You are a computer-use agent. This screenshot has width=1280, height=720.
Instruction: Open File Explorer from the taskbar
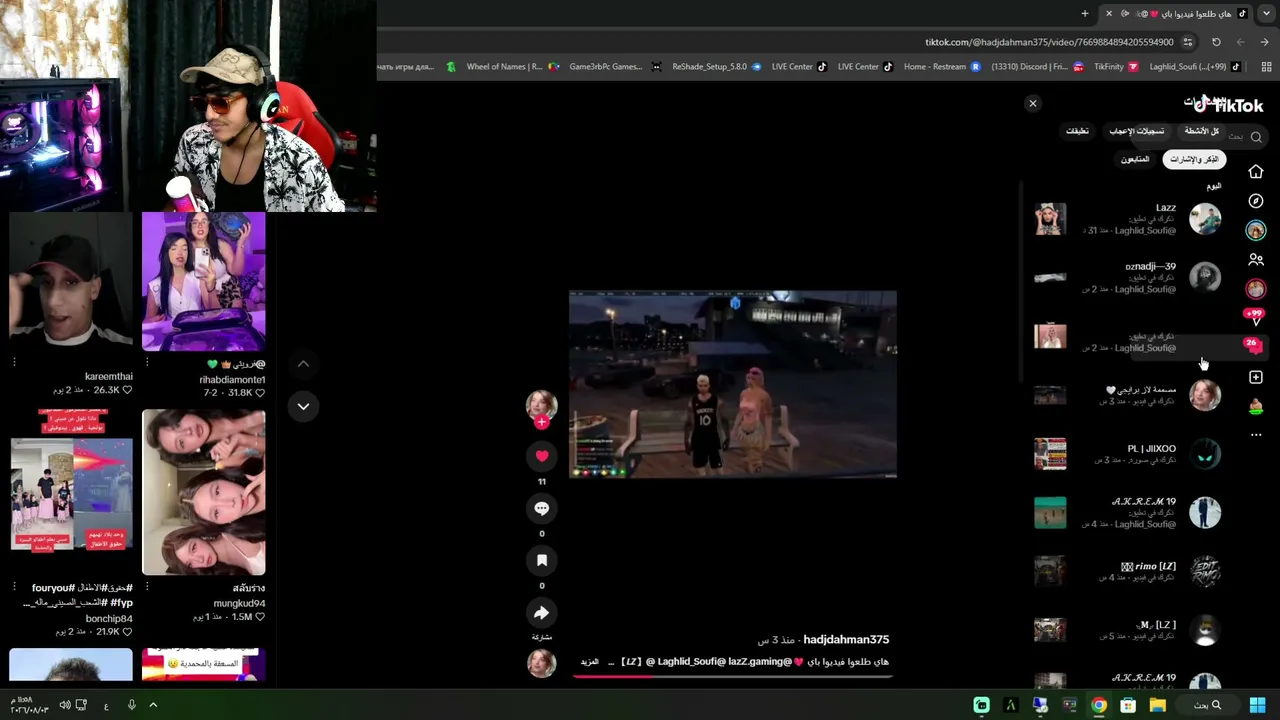point(1157,705)
